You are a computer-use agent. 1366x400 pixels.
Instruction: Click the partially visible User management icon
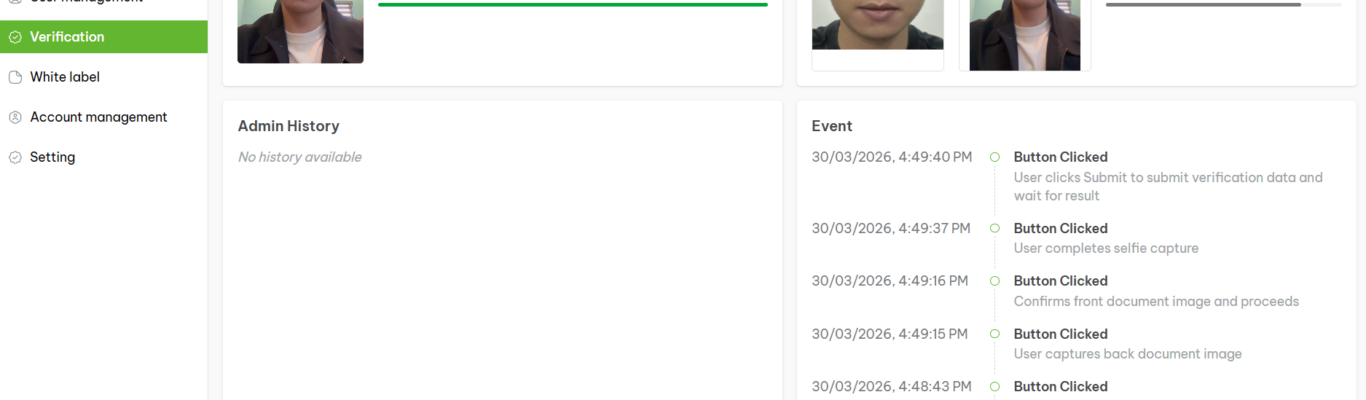coord(15,2)
